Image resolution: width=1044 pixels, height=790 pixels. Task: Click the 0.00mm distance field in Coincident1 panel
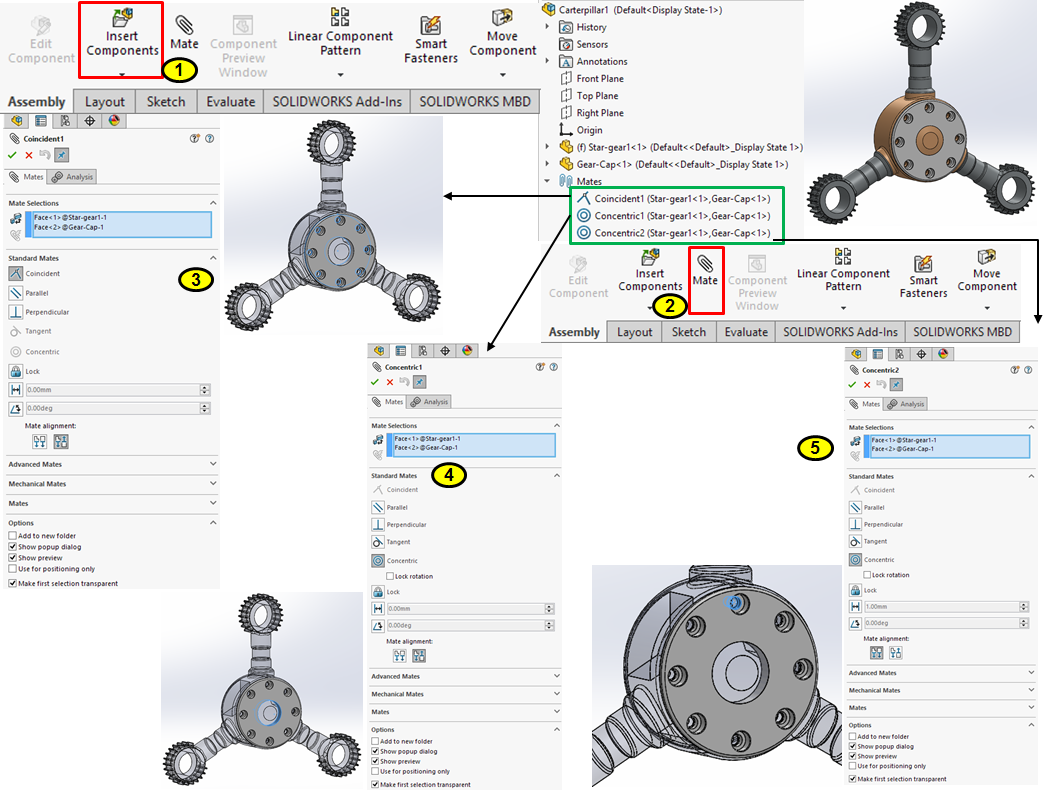click(x=113, y=390)
